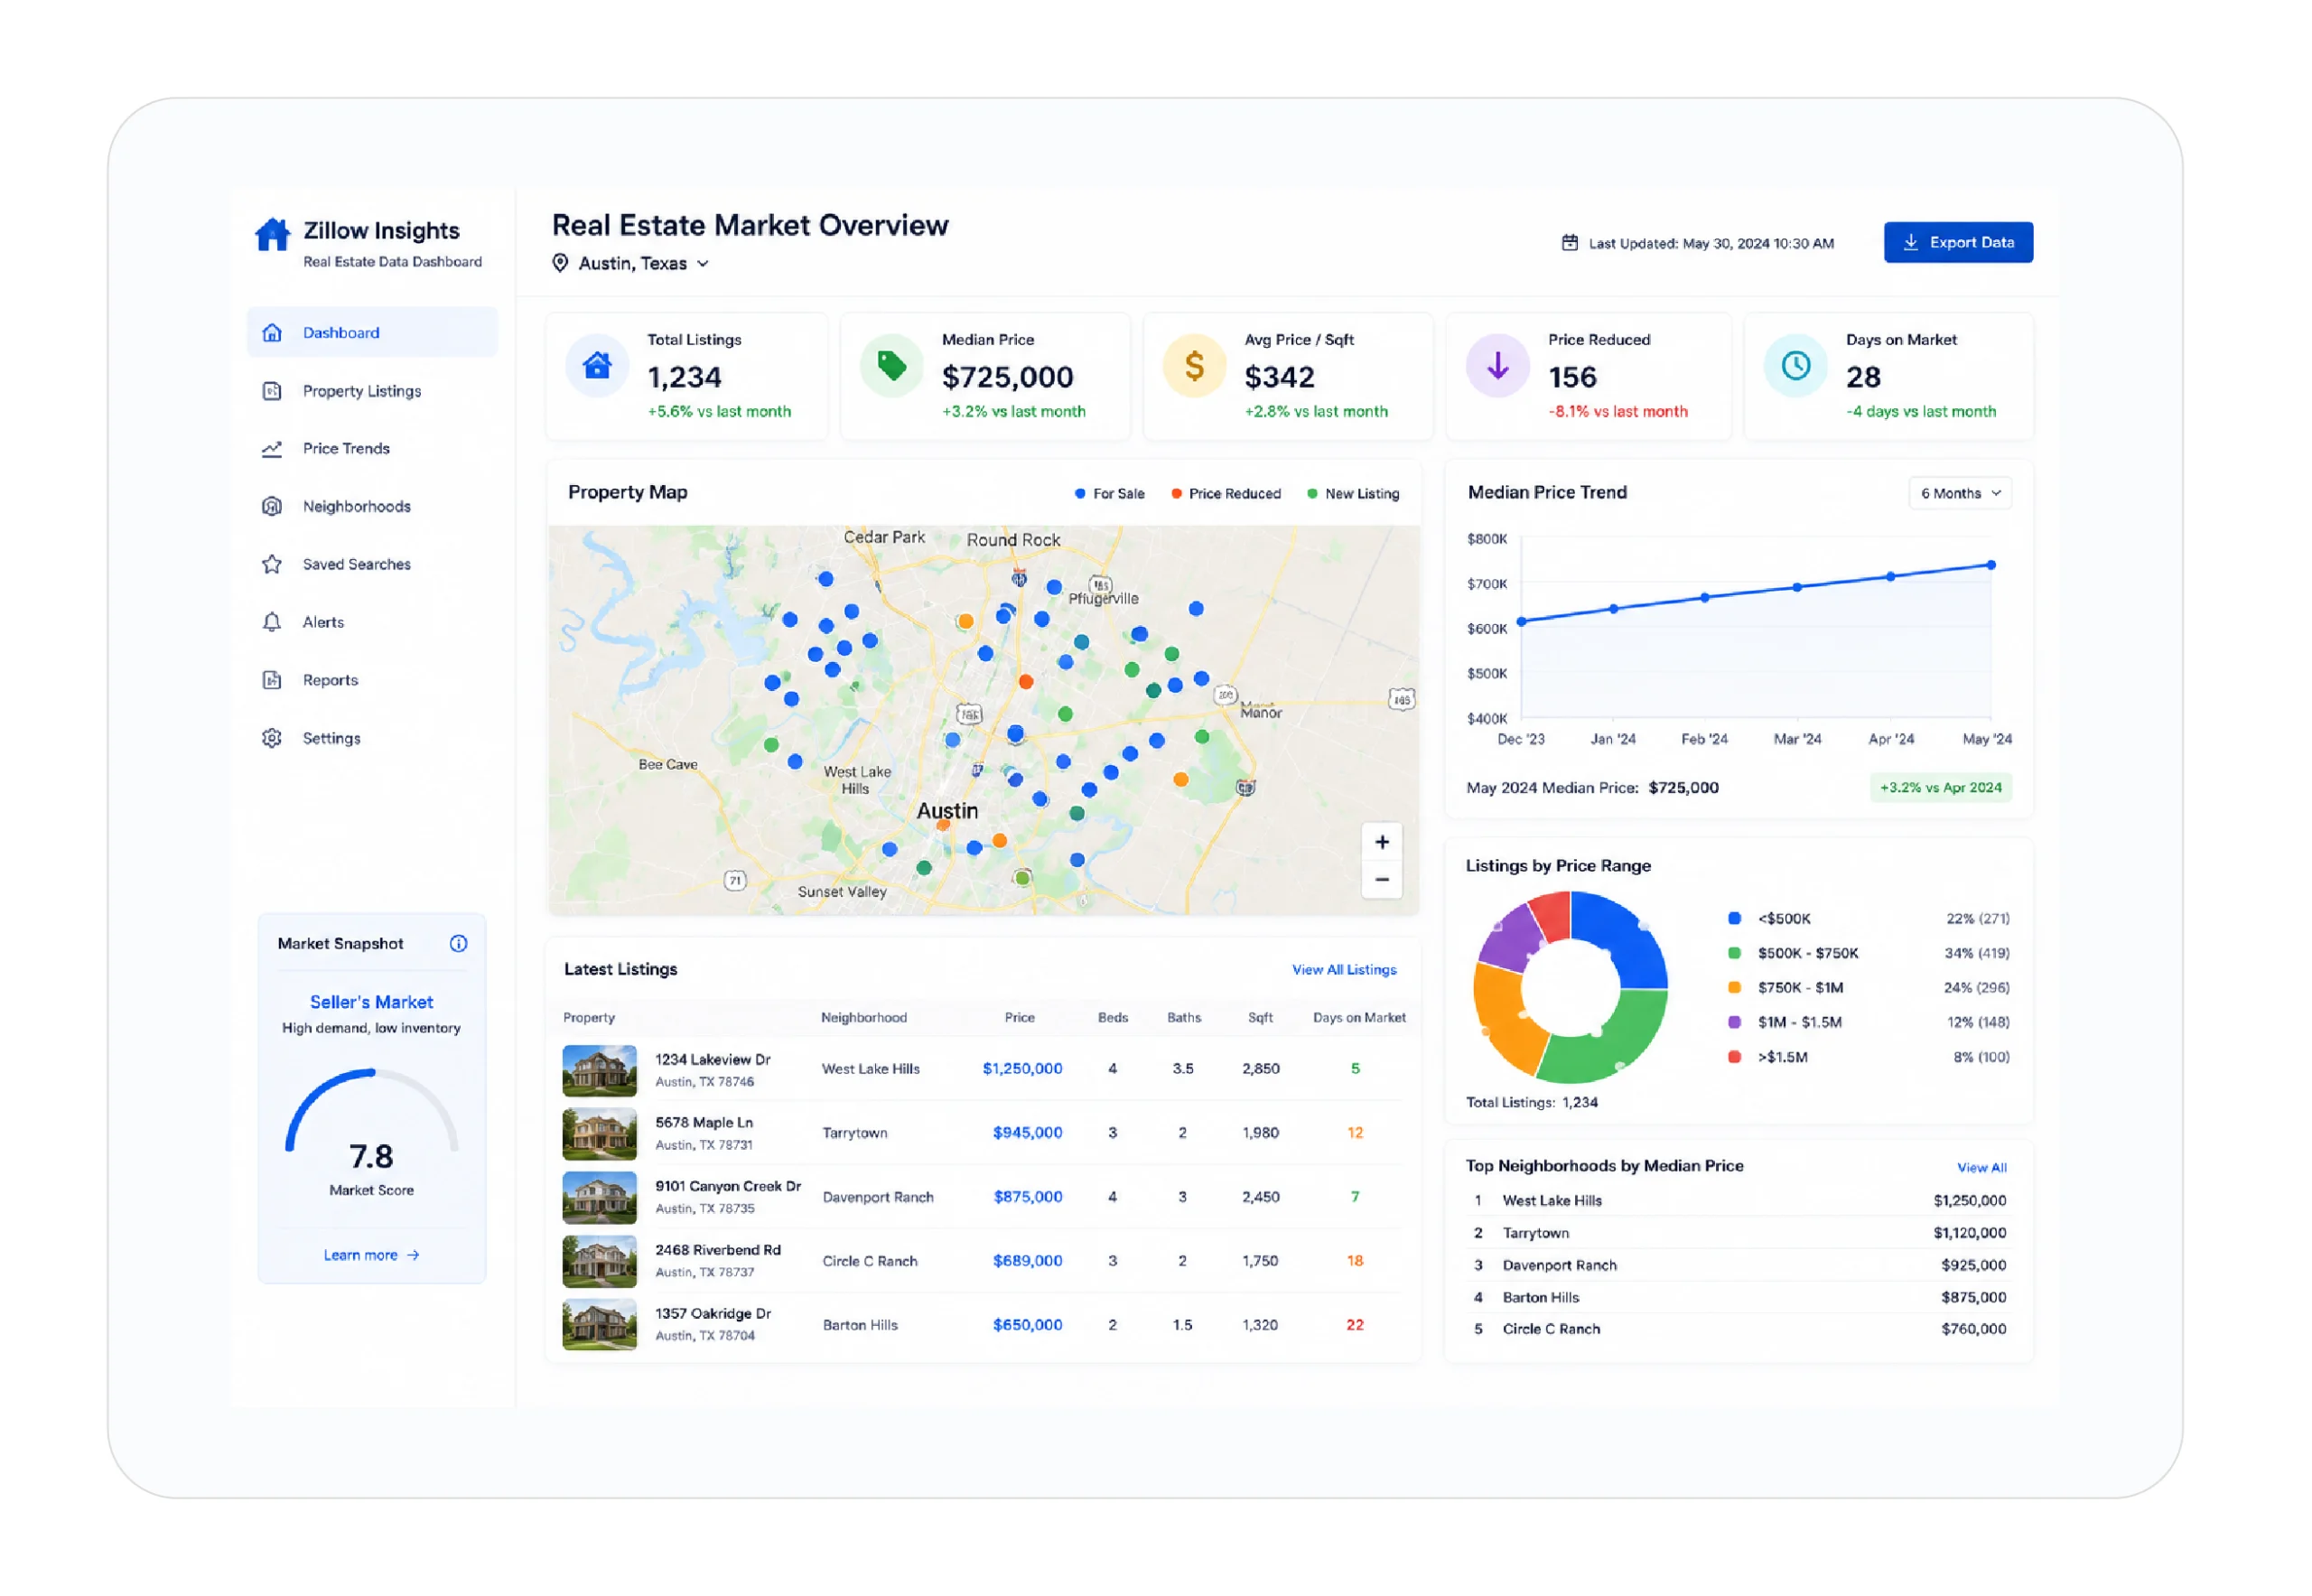Zoom in on the property map

[1383, 843]
